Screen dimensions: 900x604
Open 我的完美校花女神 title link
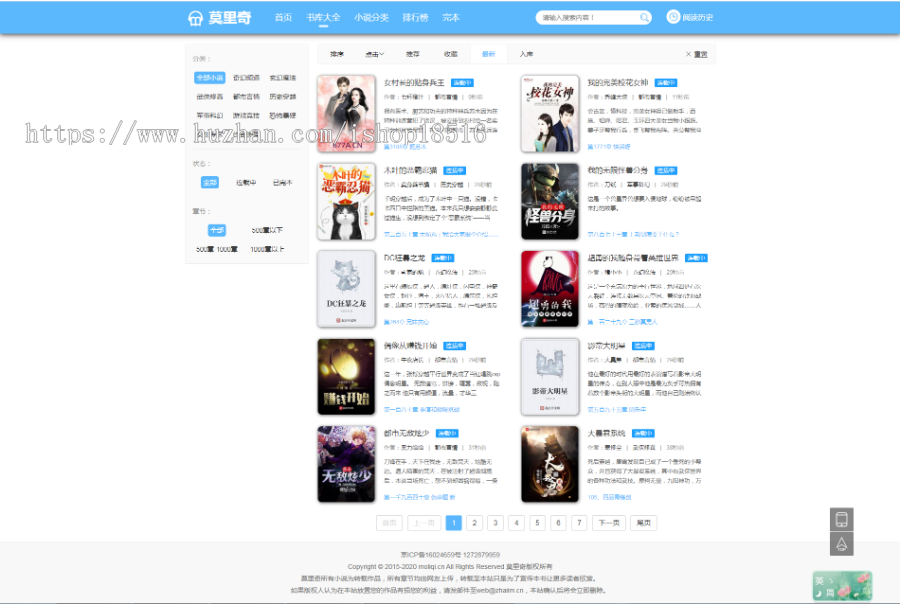618,83
